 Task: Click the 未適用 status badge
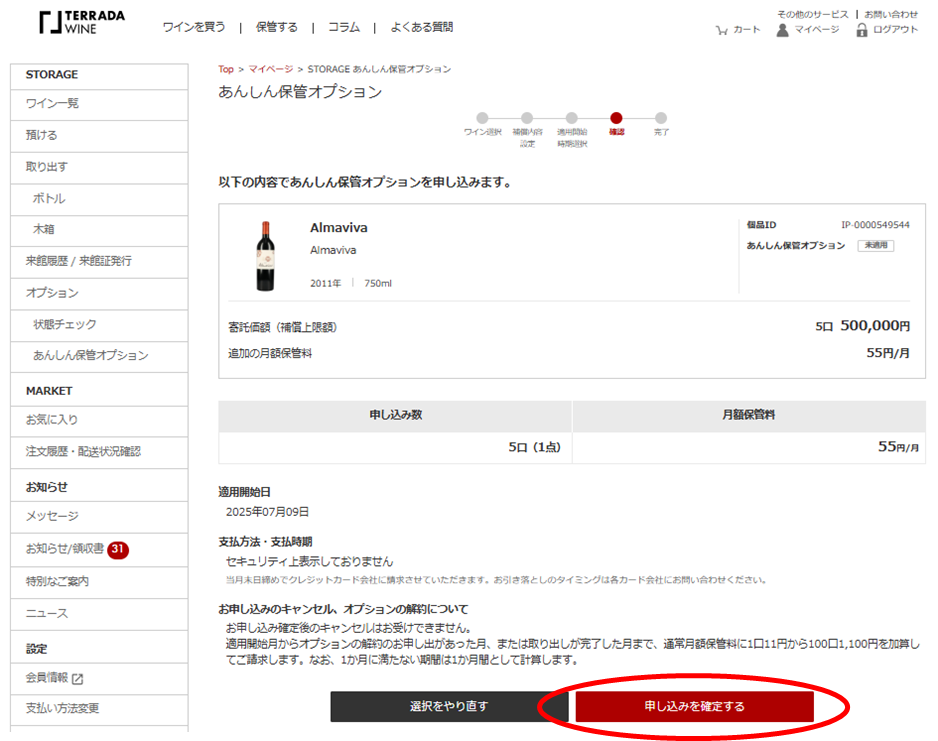(x=876, y=245)
